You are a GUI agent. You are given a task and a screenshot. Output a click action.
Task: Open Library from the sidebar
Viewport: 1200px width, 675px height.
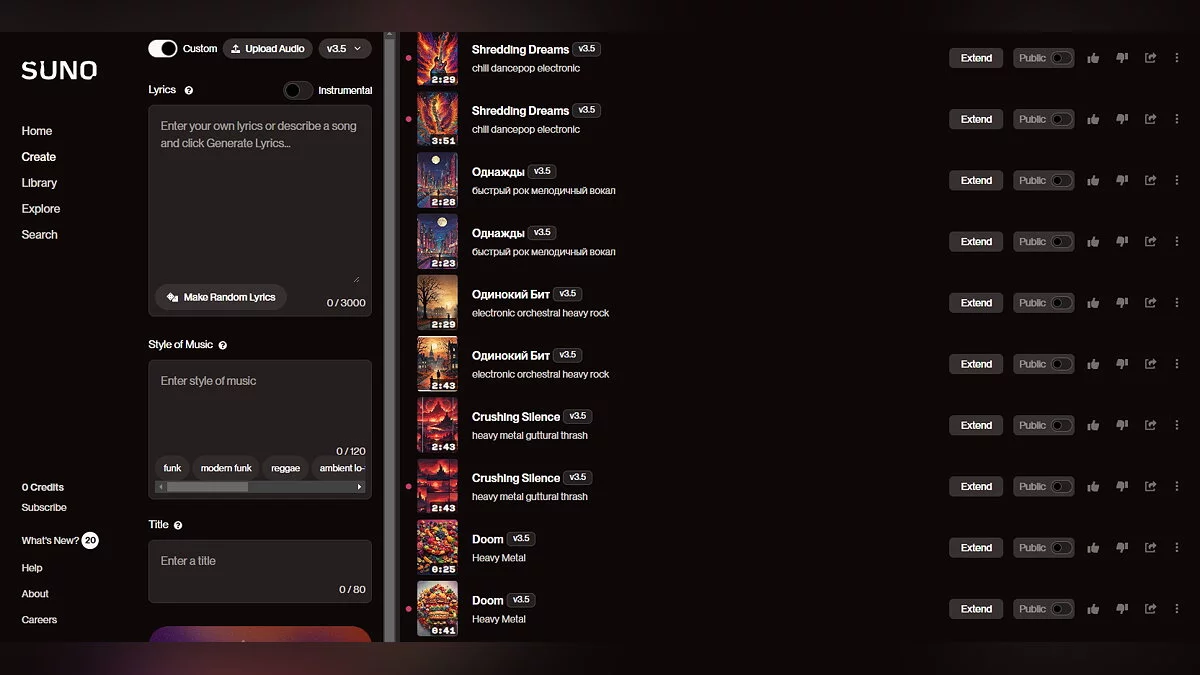pyautogui.click(x=39, y=183)
